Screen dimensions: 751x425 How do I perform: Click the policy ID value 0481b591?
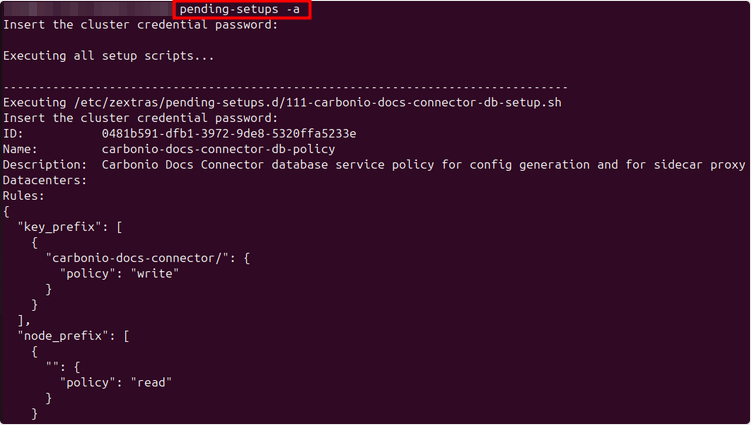(x=229, y=133)
